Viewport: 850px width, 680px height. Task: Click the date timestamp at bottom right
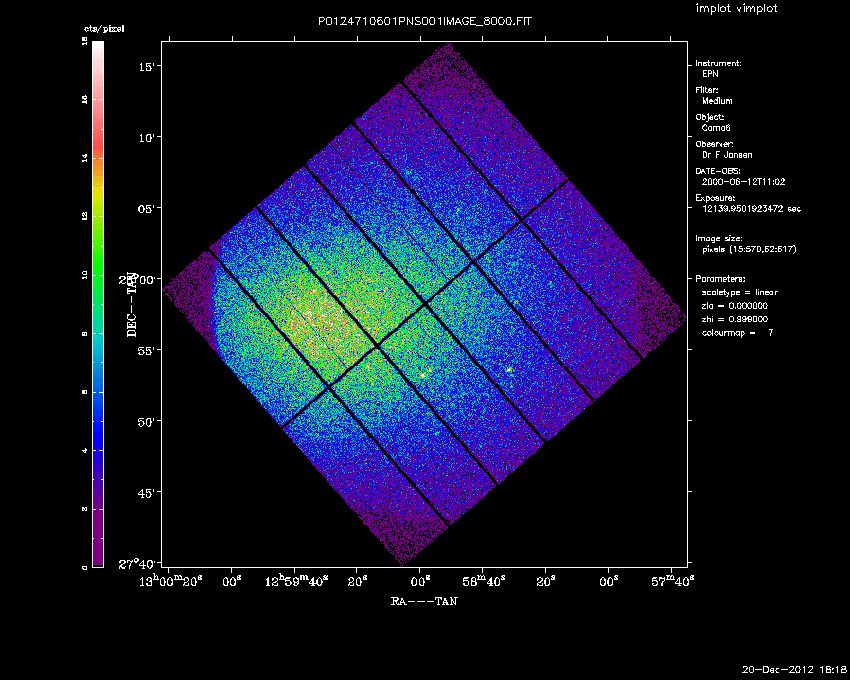click(x=793, y=668)
